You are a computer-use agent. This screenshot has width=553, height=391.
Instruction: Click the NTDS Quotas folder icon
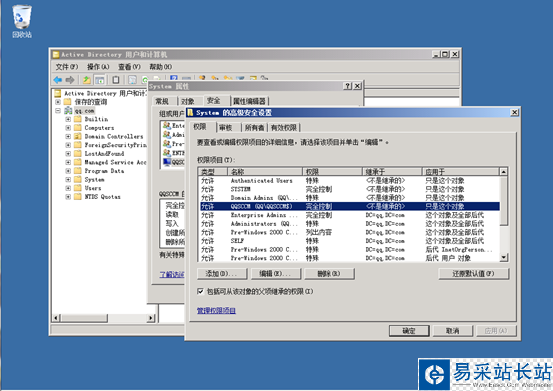[78, 197]
